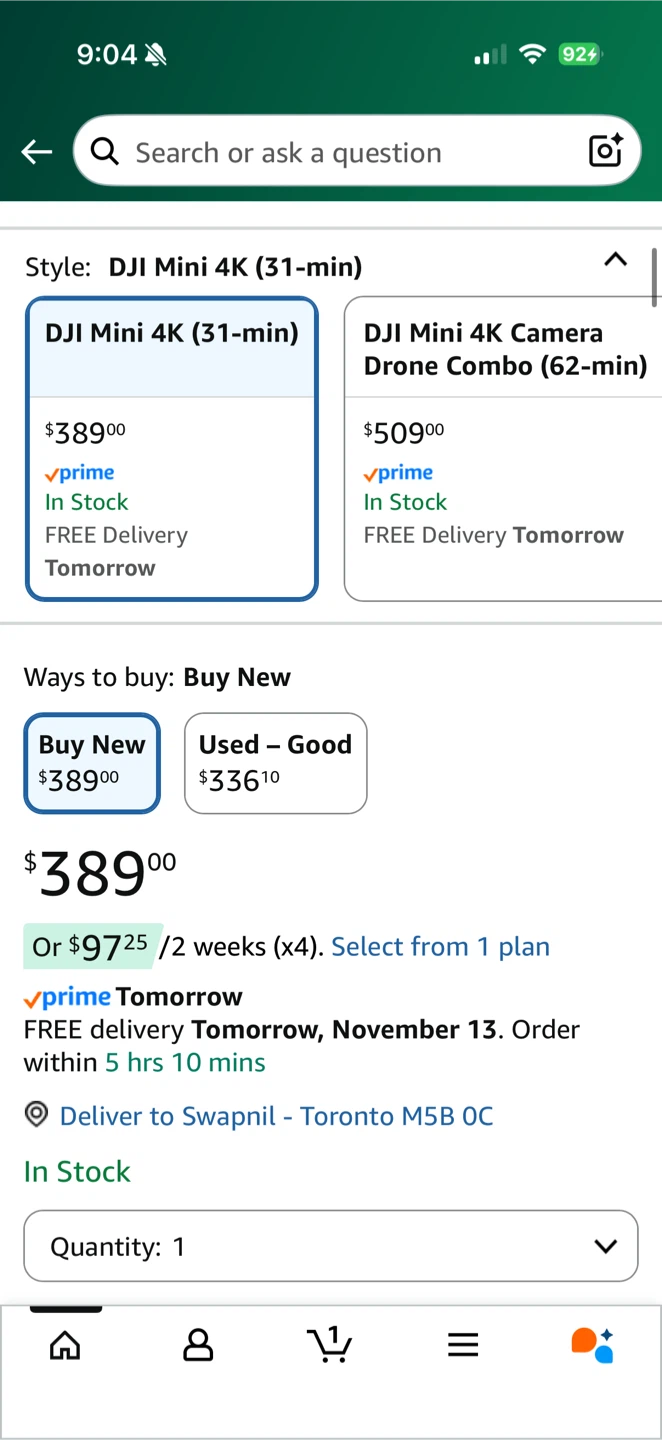The height and width of the screenshot is (1440, 662).
Task: Open the account profile icon
Action: 198,1345
